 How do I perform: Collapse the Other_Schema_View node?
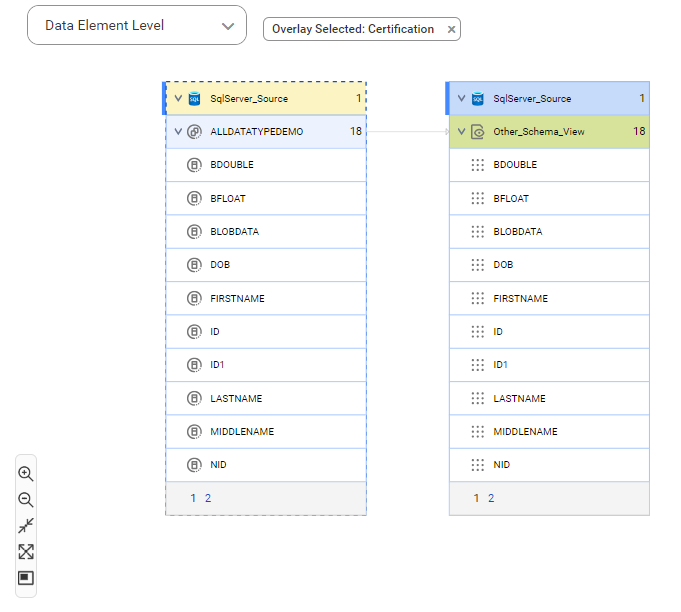click(x=461, y=132)
